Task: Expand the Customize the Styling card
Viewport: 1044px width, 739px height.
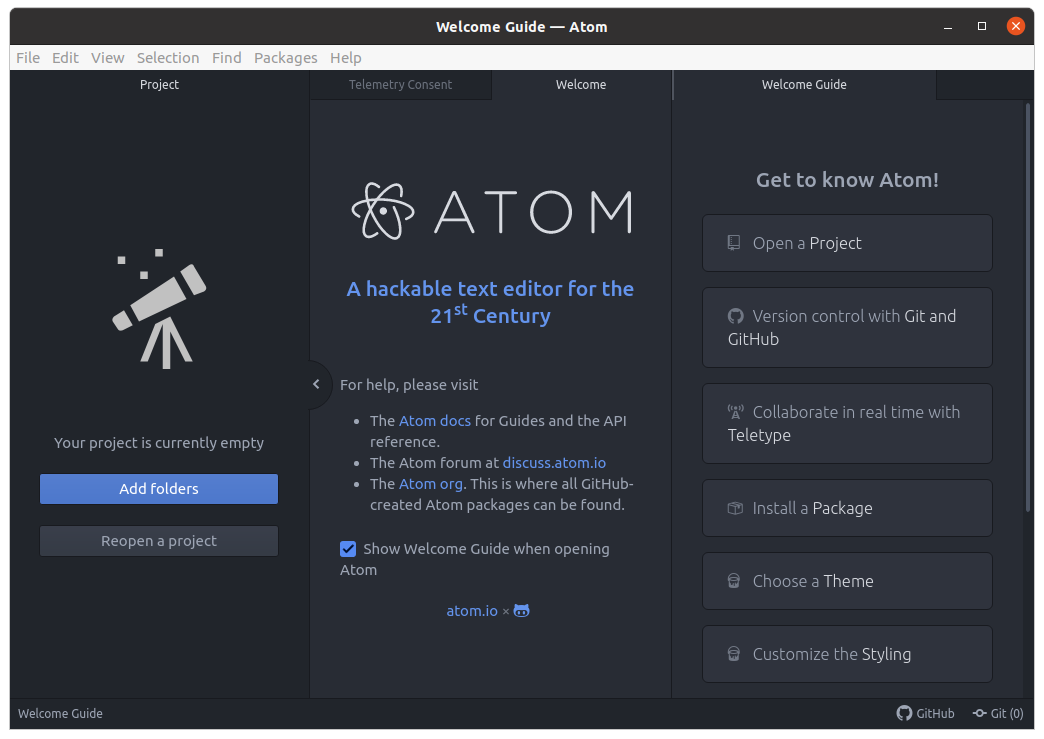Action: click(x=847, y=654)
